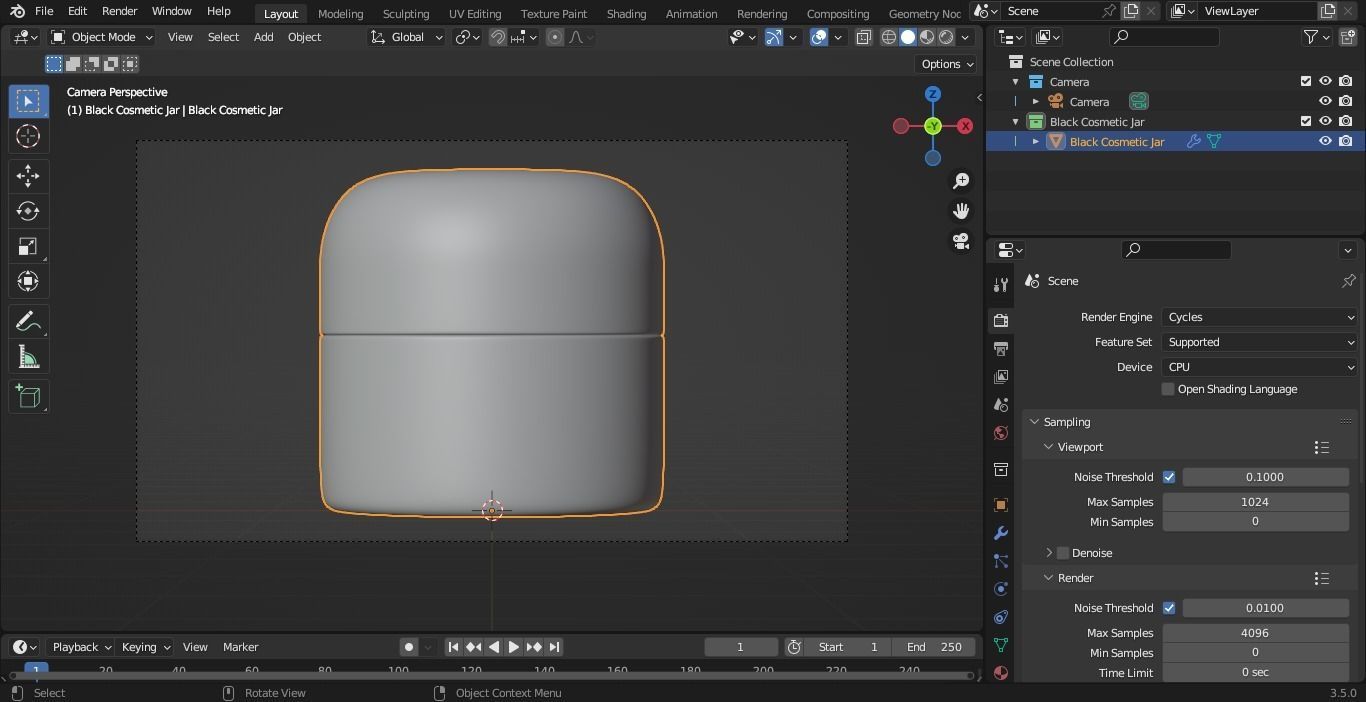Open Global transform orientation dropdown

click(x=406, y=37)
